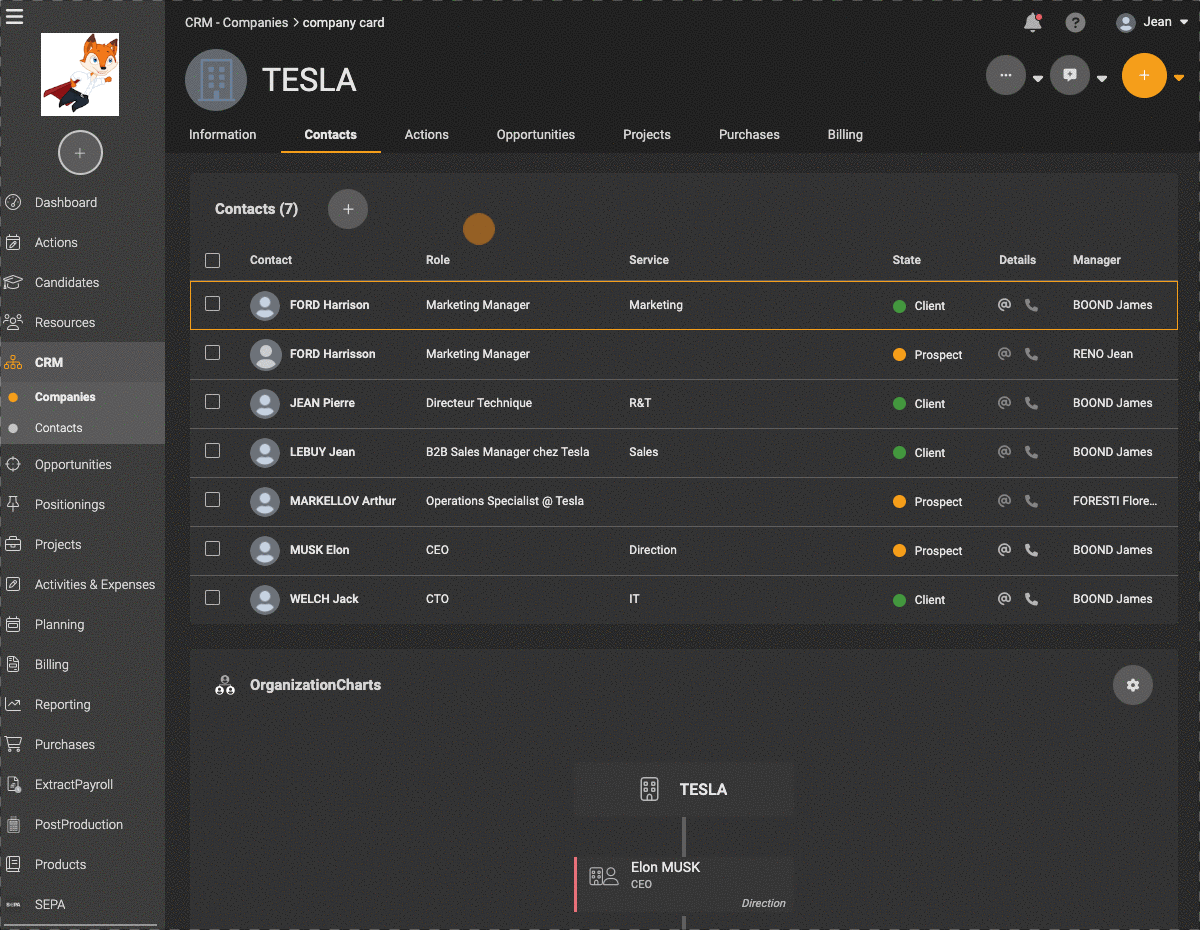Click email icon for MUSK Elon

tap(1005, 550)
